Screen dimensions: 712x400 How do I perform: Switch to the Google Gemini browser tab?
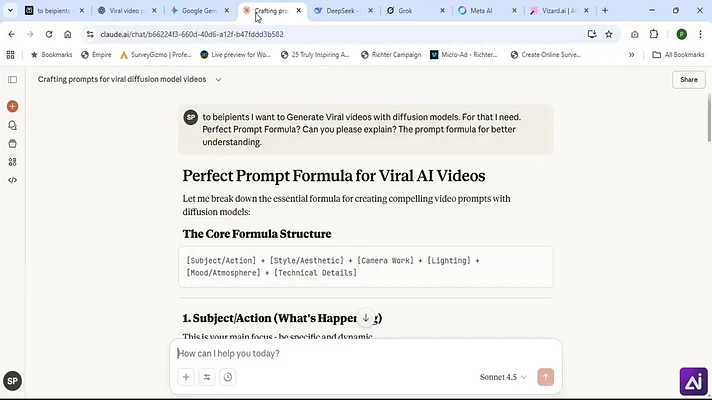pyautogui.click(x=200, y=10)
